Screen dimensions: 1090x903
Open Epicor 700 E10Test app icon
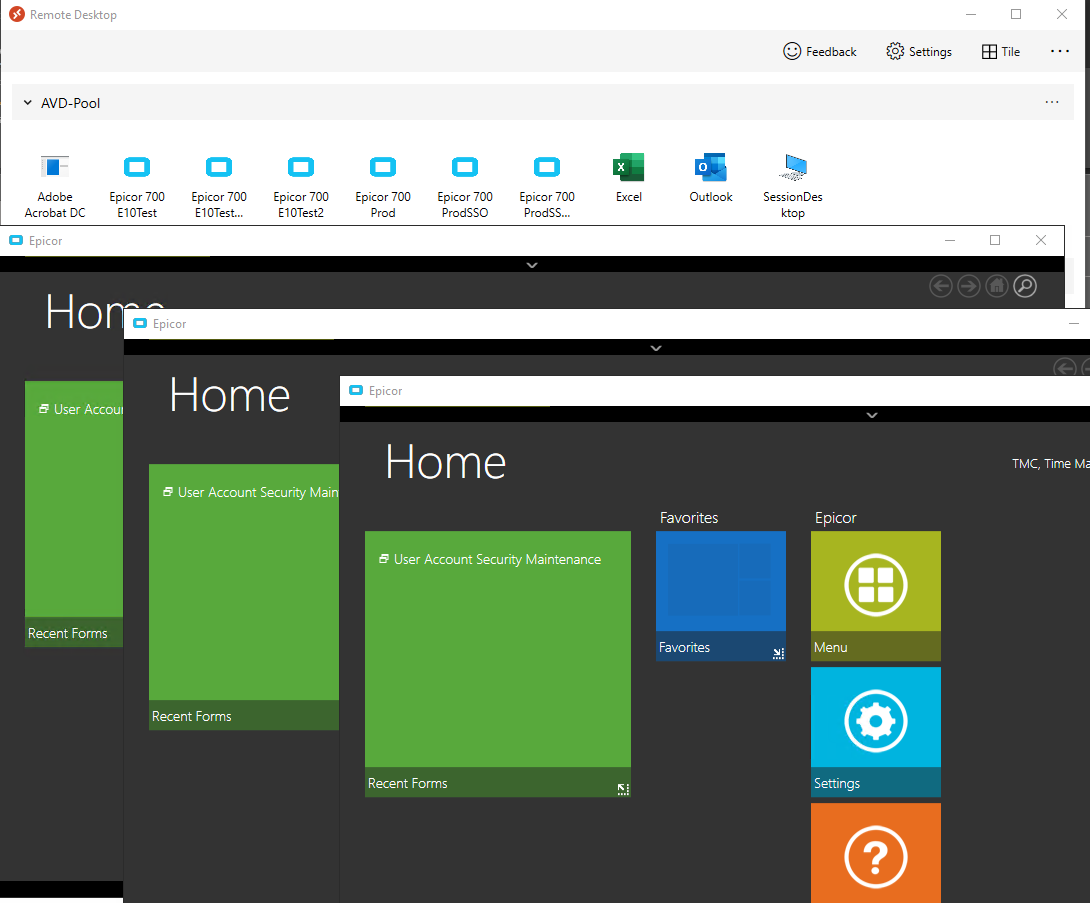(x=137, y=186)
